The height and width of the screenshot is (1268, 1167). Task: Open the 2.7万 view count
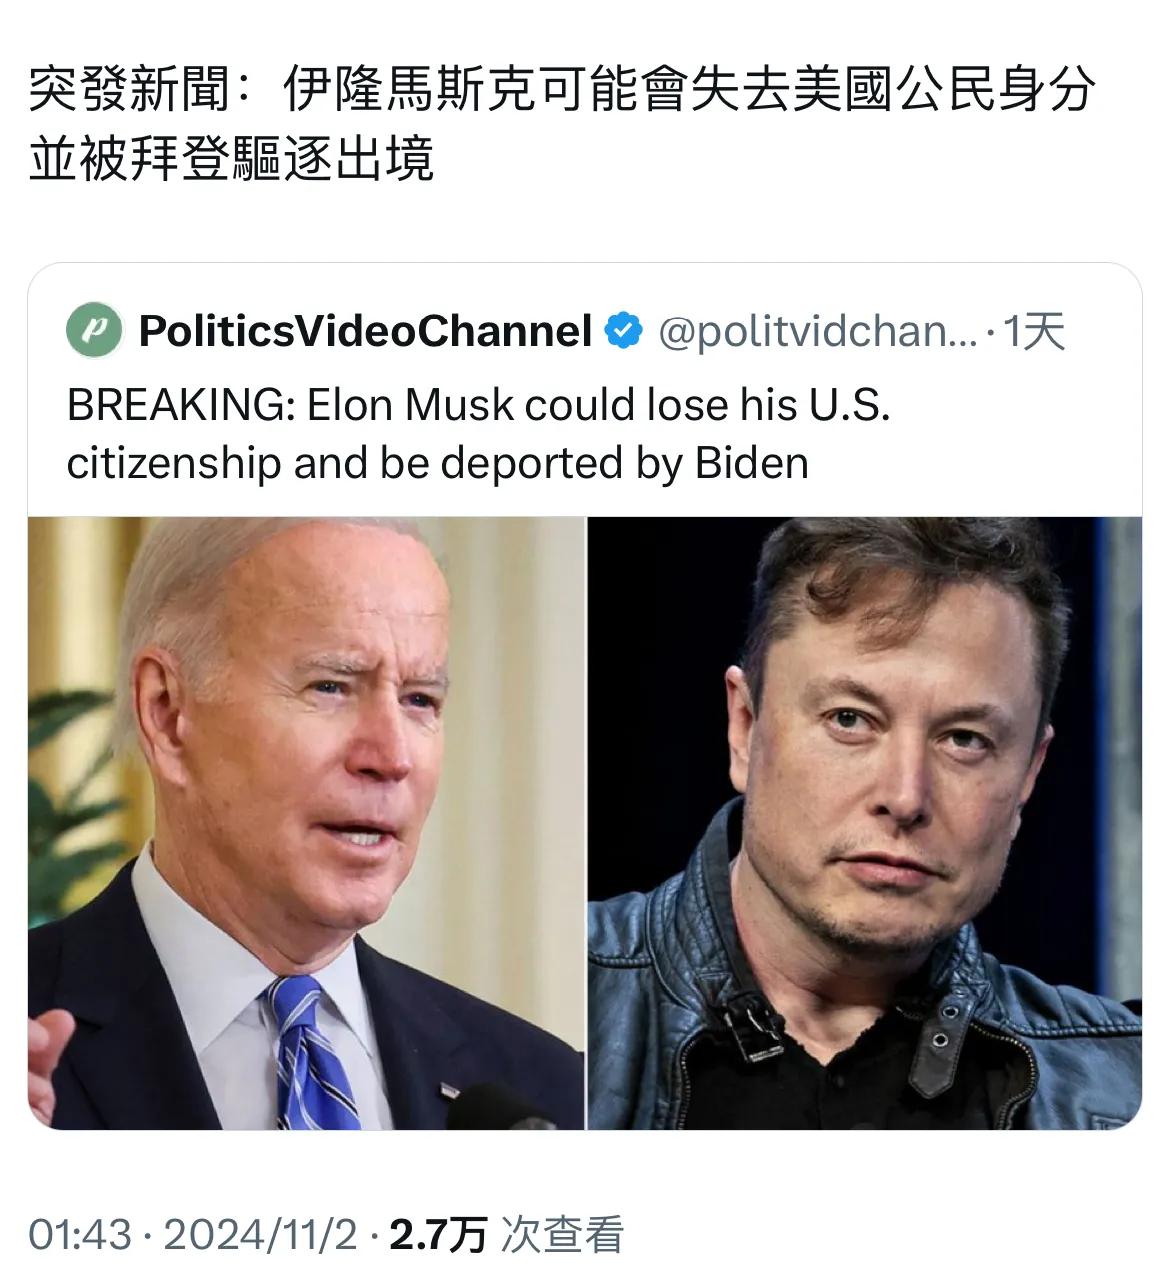coord(437,1234)
